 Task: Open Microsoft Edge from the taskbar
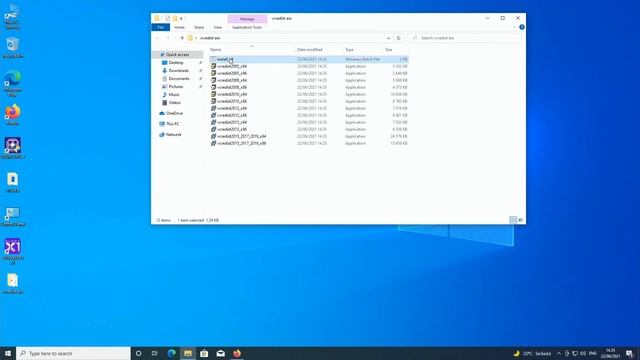(x=171, y=353)
